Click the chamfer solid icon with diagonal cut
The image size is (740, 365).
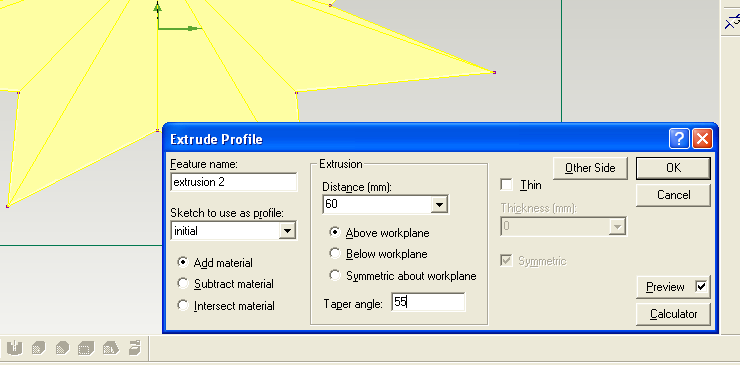62,348
